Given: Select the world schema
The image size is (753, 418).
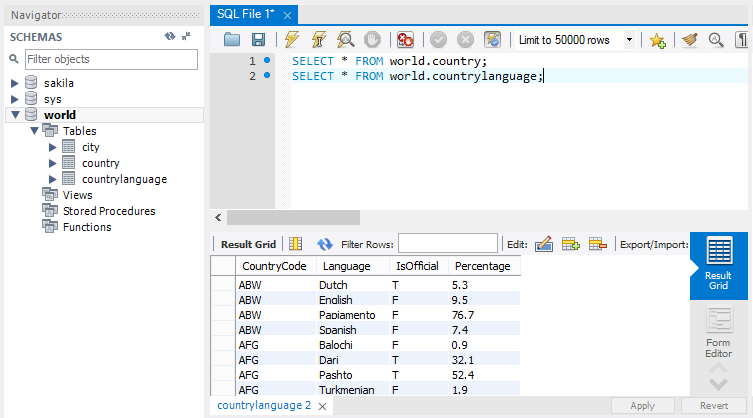Looking at the screenshot, I should tap(60, 115).
